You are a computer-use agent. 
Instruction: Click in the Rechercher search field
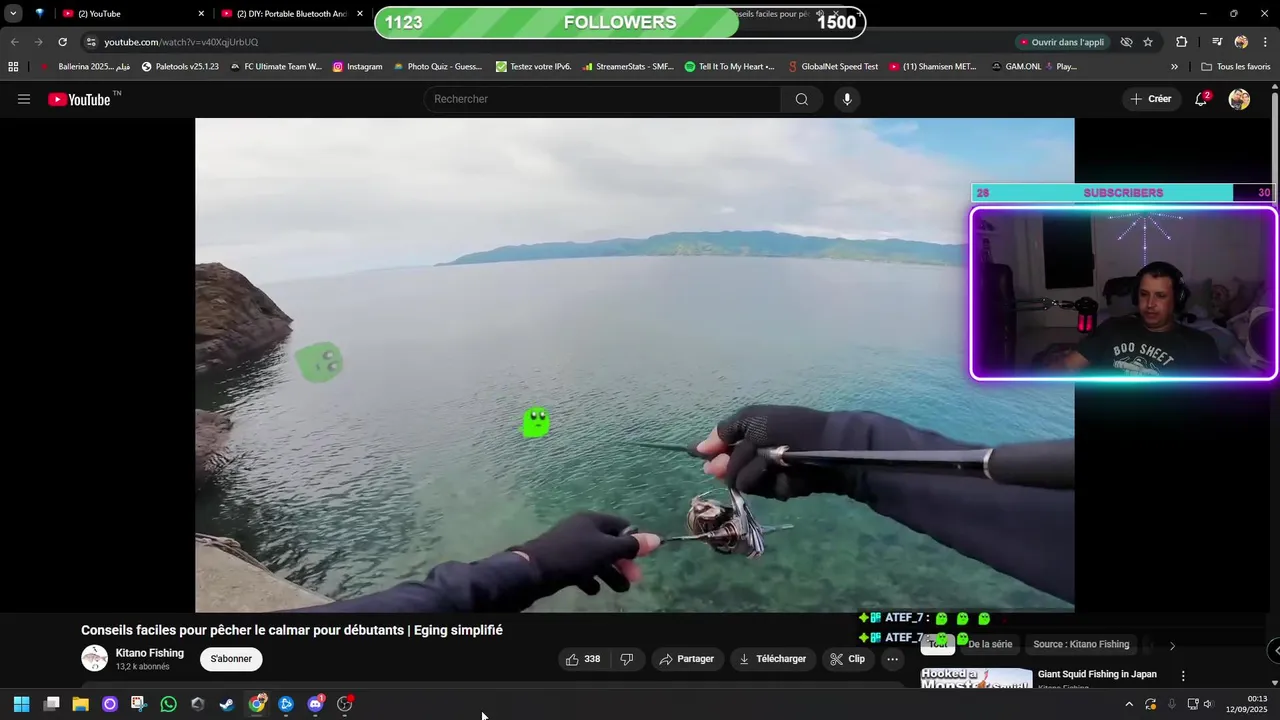[x=603, y=99]
